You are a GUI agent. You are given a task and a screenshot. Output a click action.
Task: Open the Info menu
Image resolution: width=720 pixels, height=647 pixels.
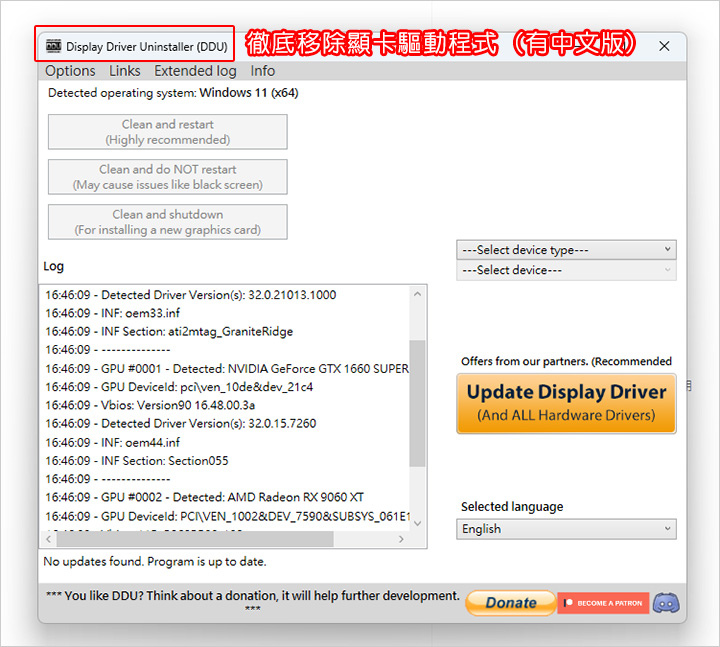click(x=263, y=71)
